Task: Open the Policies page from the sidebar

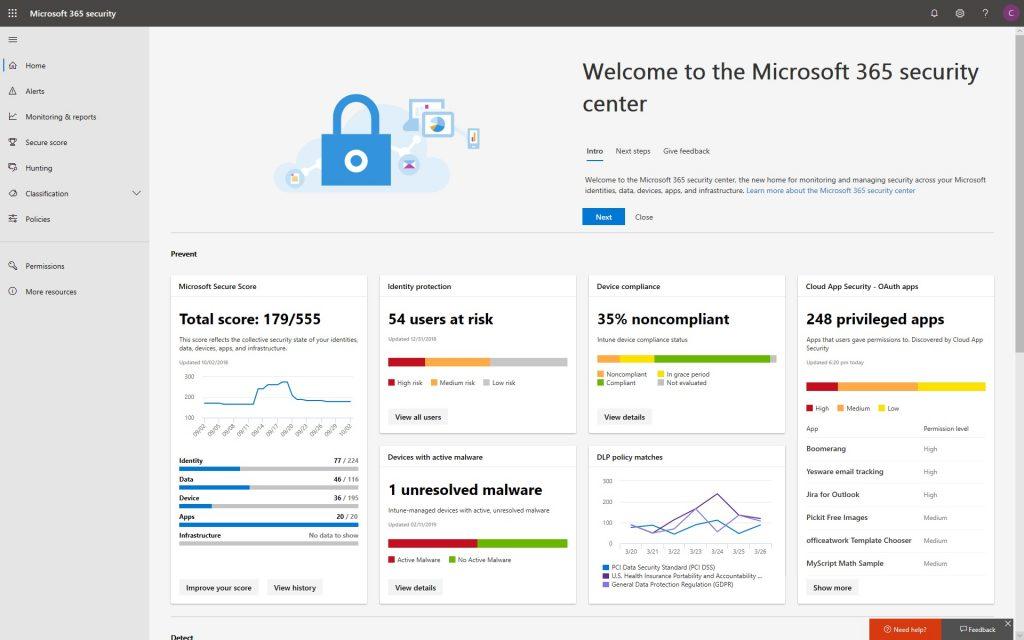Action: coord(40,219)
